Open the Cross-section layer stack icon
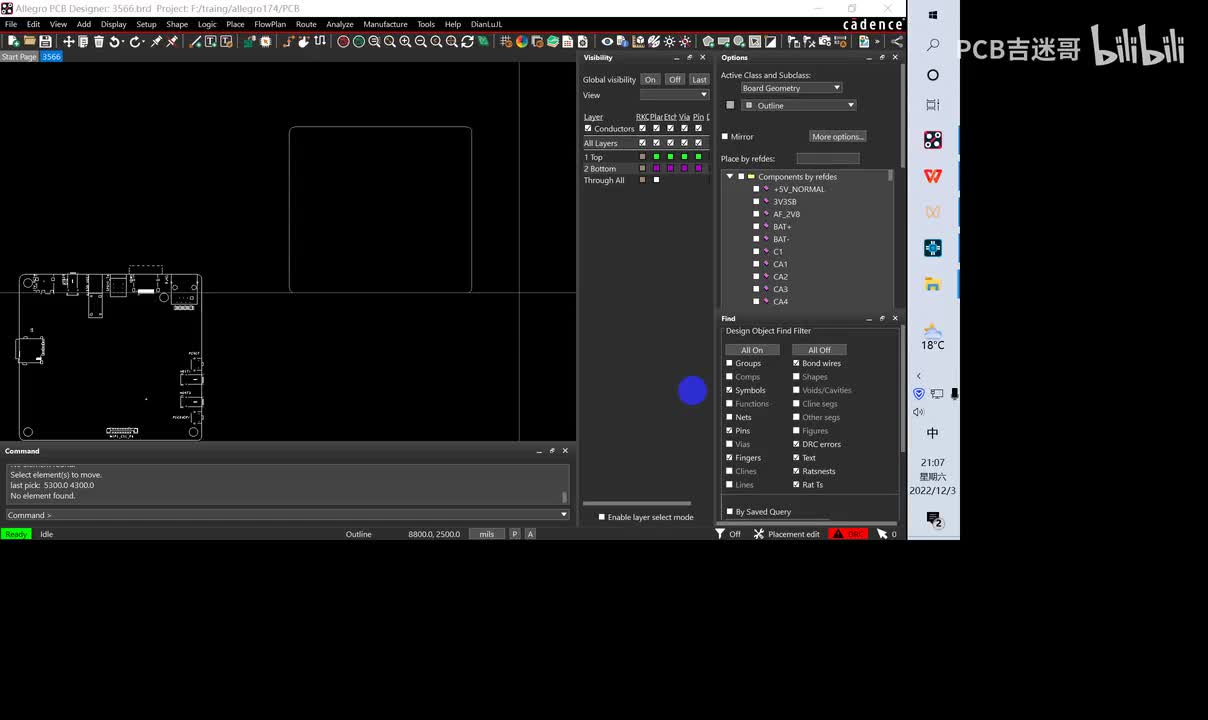 [553, 41]
